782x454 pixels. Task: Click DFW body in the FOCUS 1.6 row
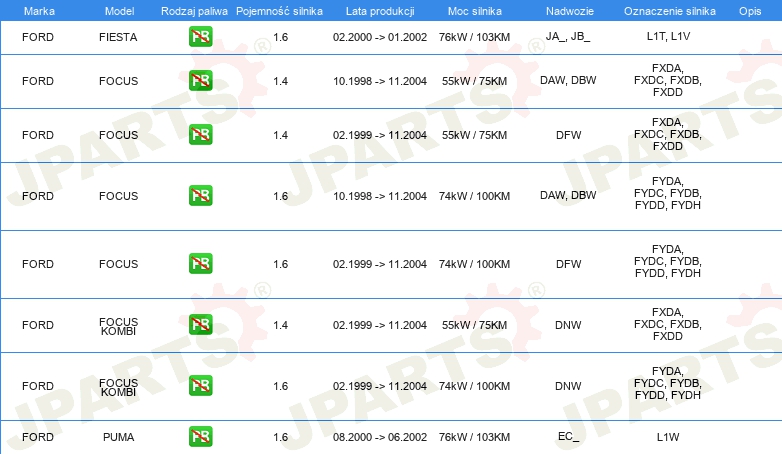point(569,264)
